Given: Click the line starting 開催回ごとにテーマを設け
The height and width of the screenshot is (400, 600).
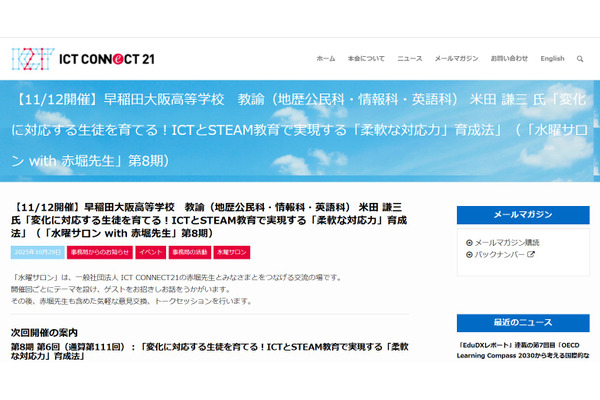Looking at the screenshot, I should tap(121, 289).
